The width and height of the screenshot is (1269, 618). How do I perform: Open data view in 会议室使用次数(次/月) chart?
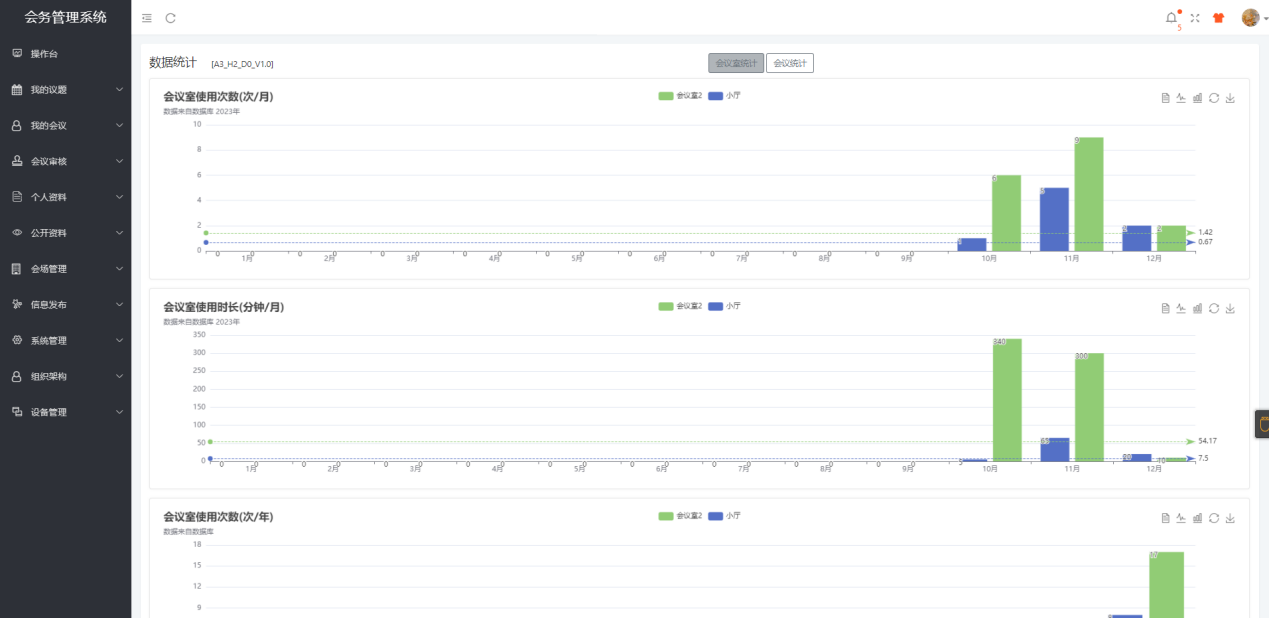[1165, 98]
